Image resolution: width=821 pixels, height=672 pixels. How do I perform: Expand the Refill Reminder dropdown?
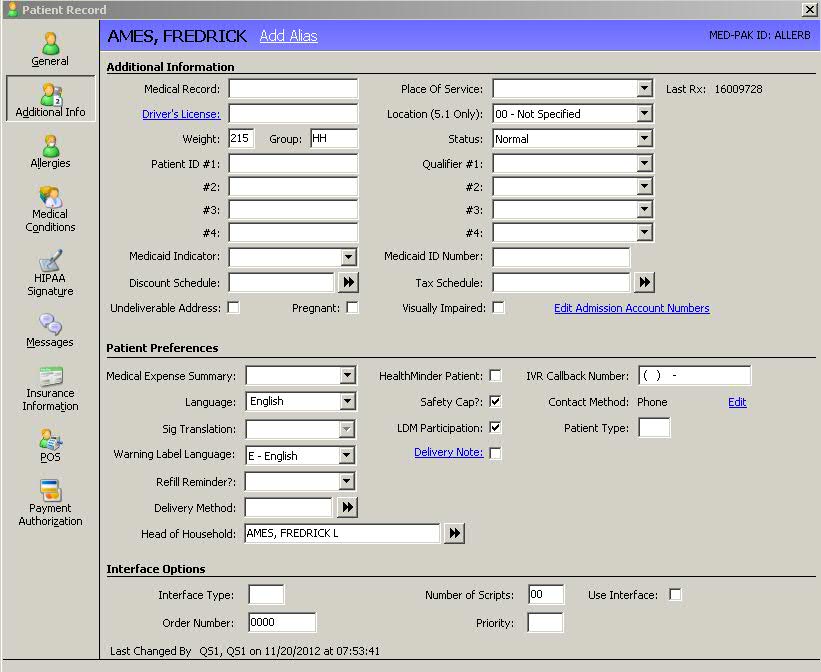[346, 481]
